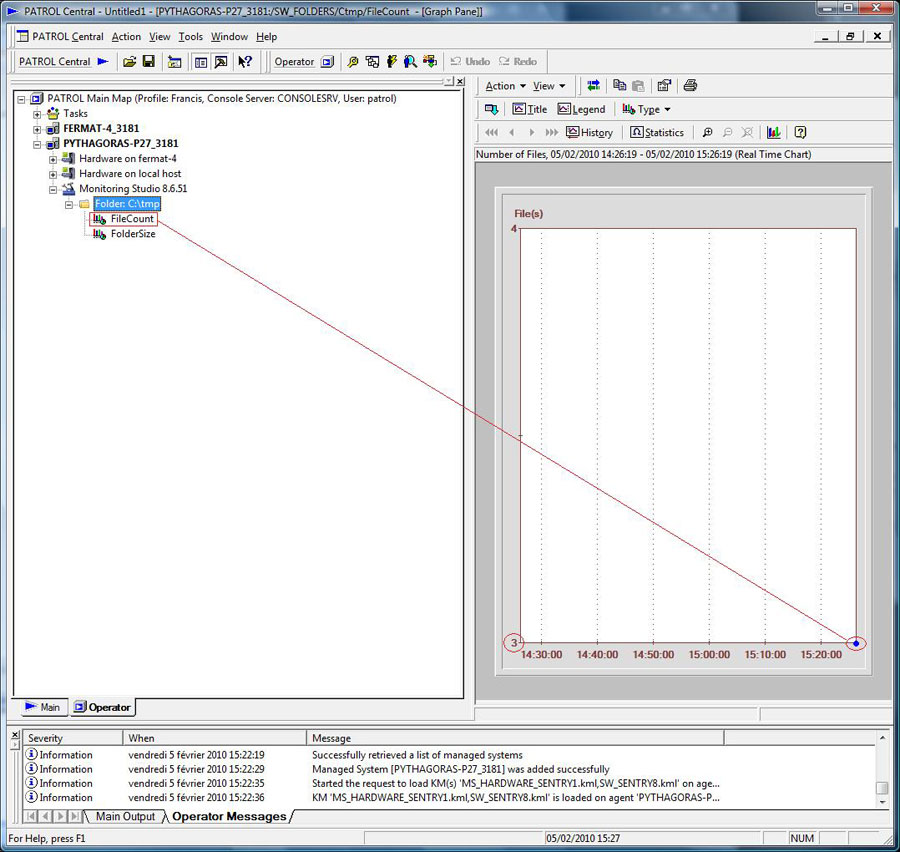
Task: Click the Print icon in graph toolbar
Action: (690, 86)
